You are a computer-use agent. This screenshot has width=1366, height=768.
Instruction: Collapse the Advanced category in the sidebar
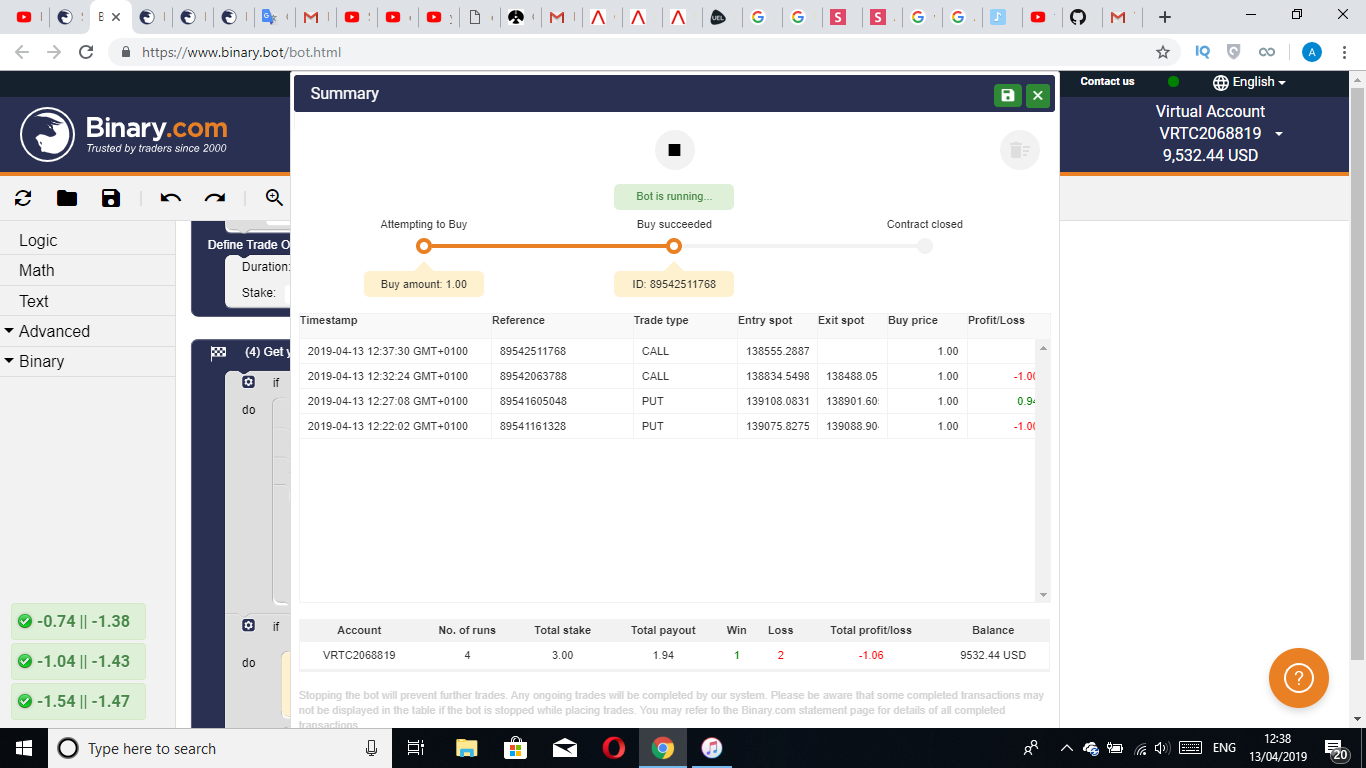[x=54, y=331]
